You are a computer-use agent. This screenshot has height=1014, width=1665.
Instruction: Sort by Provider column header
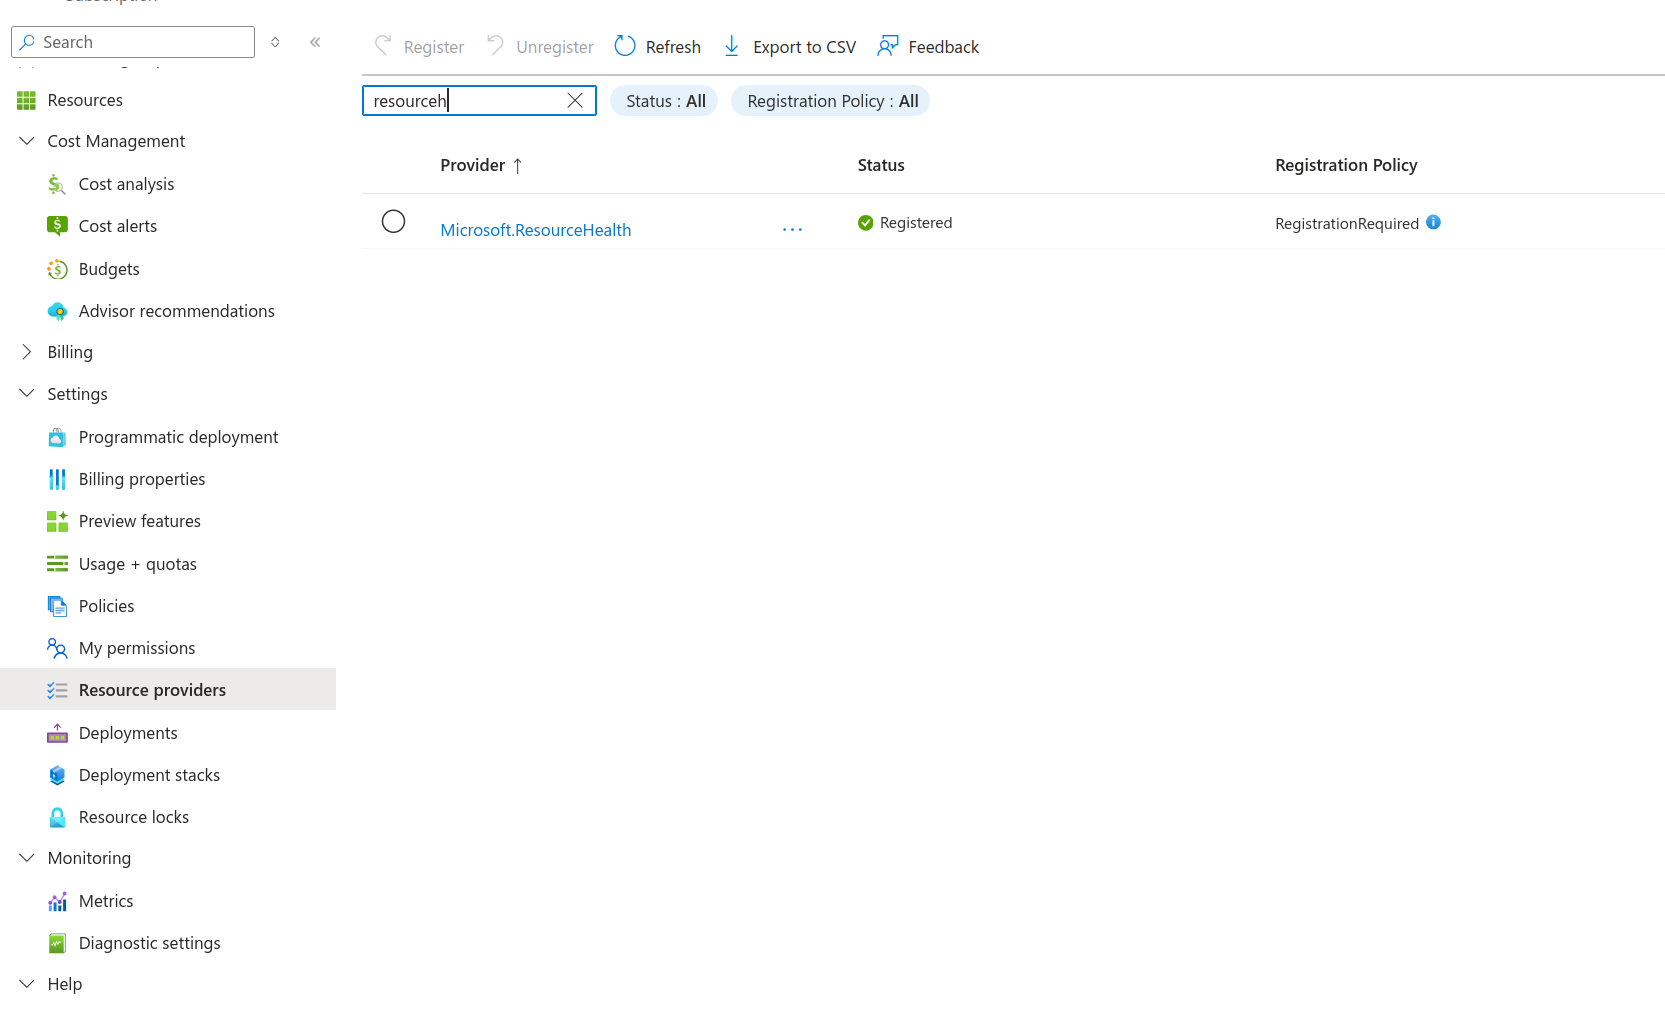tap(482, 165)
